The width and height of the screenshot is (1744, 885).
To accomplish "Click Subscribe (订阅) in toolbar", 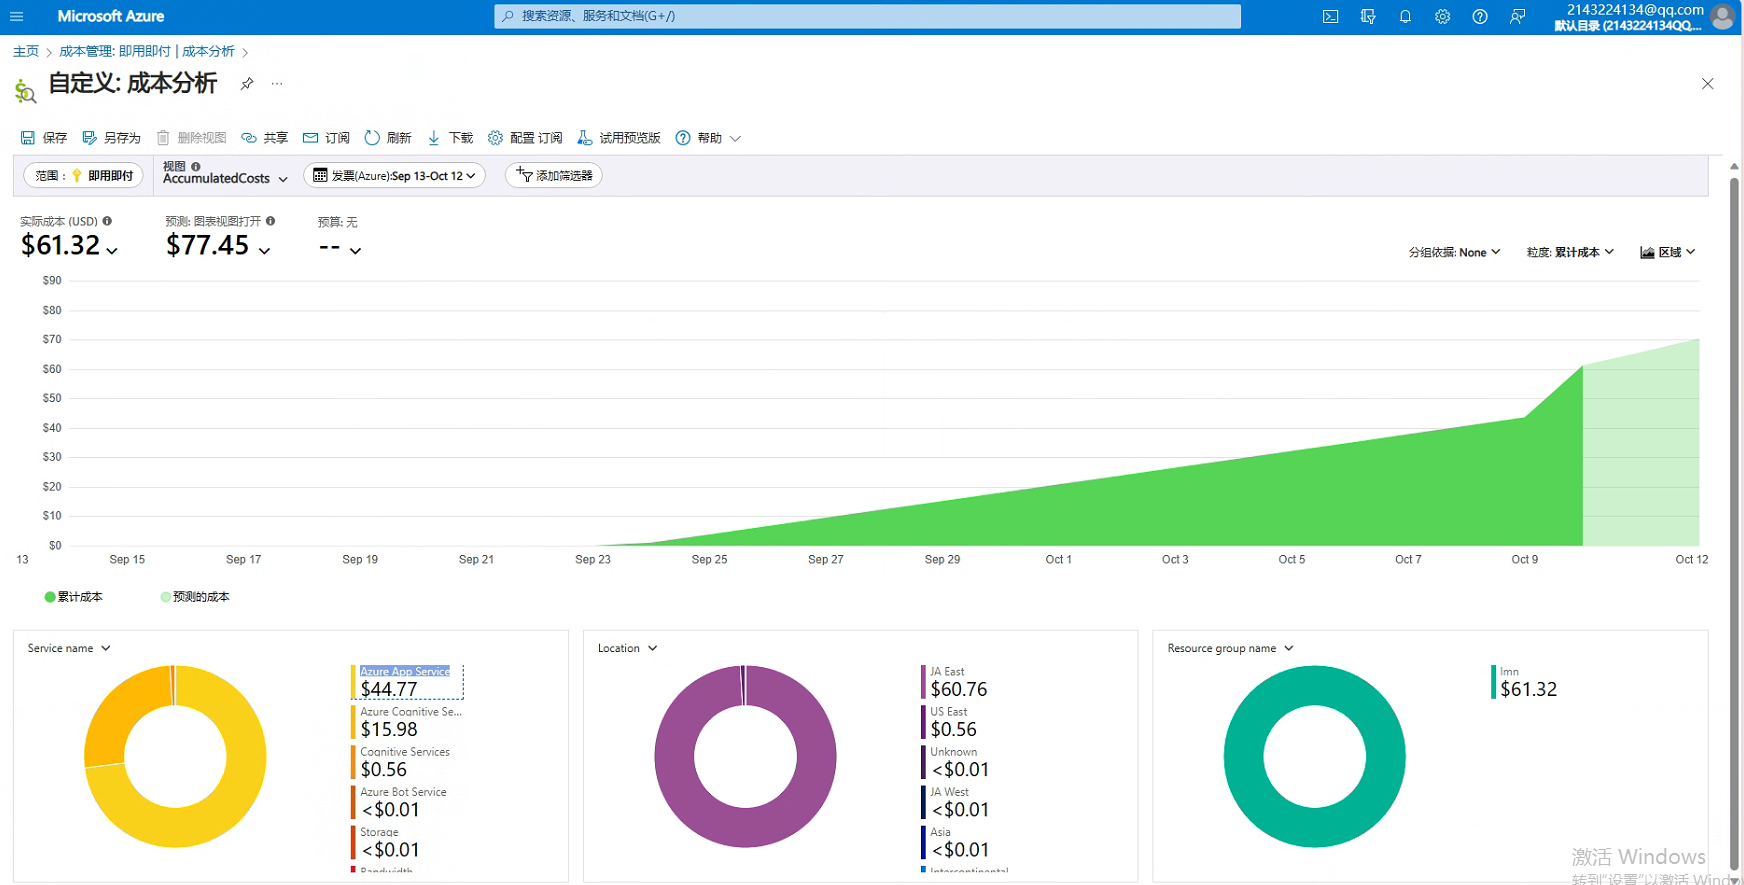I will click(326, 138).
